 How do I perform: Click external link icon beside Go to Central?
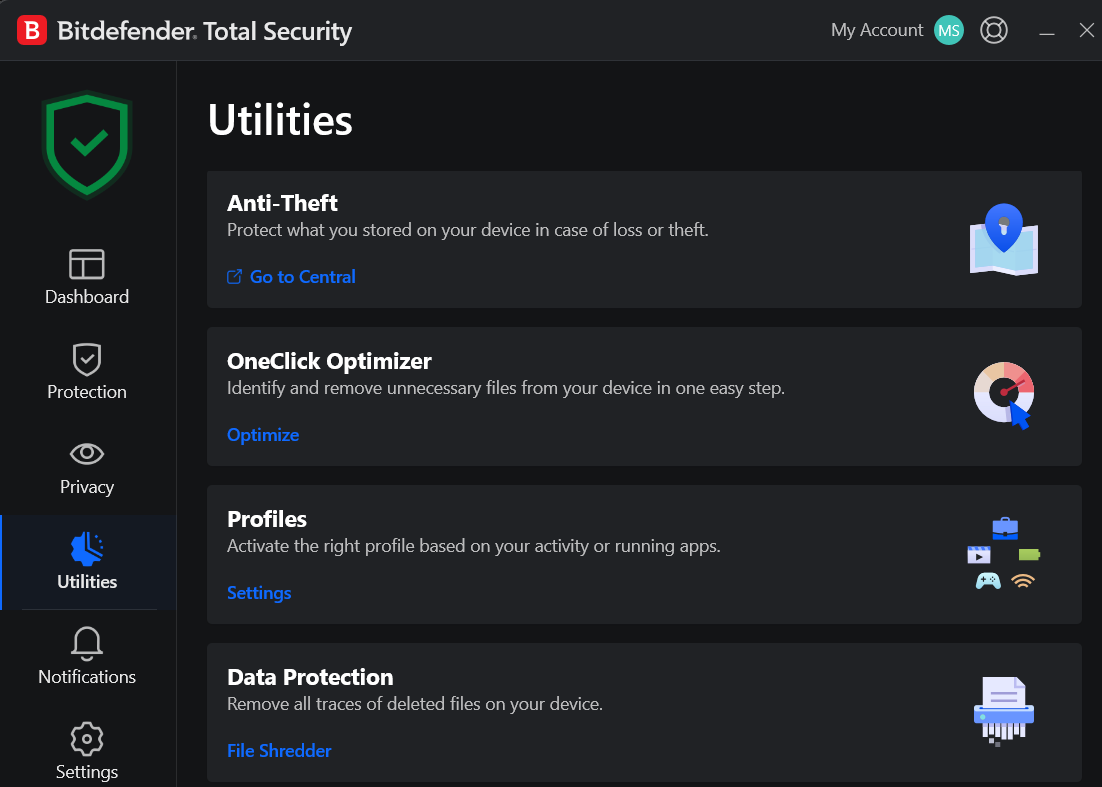234,277
